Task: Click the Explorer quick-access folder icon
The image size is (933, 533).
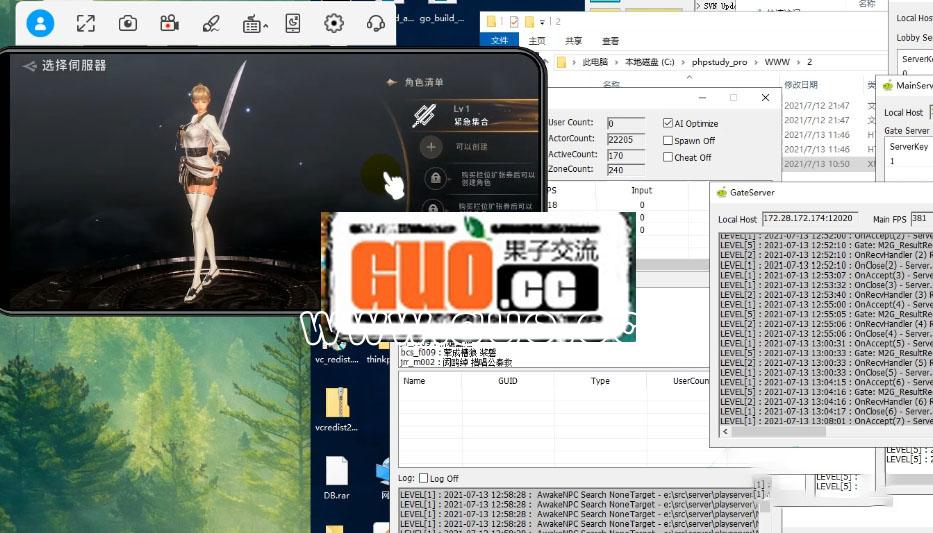Action: (491, 22)
